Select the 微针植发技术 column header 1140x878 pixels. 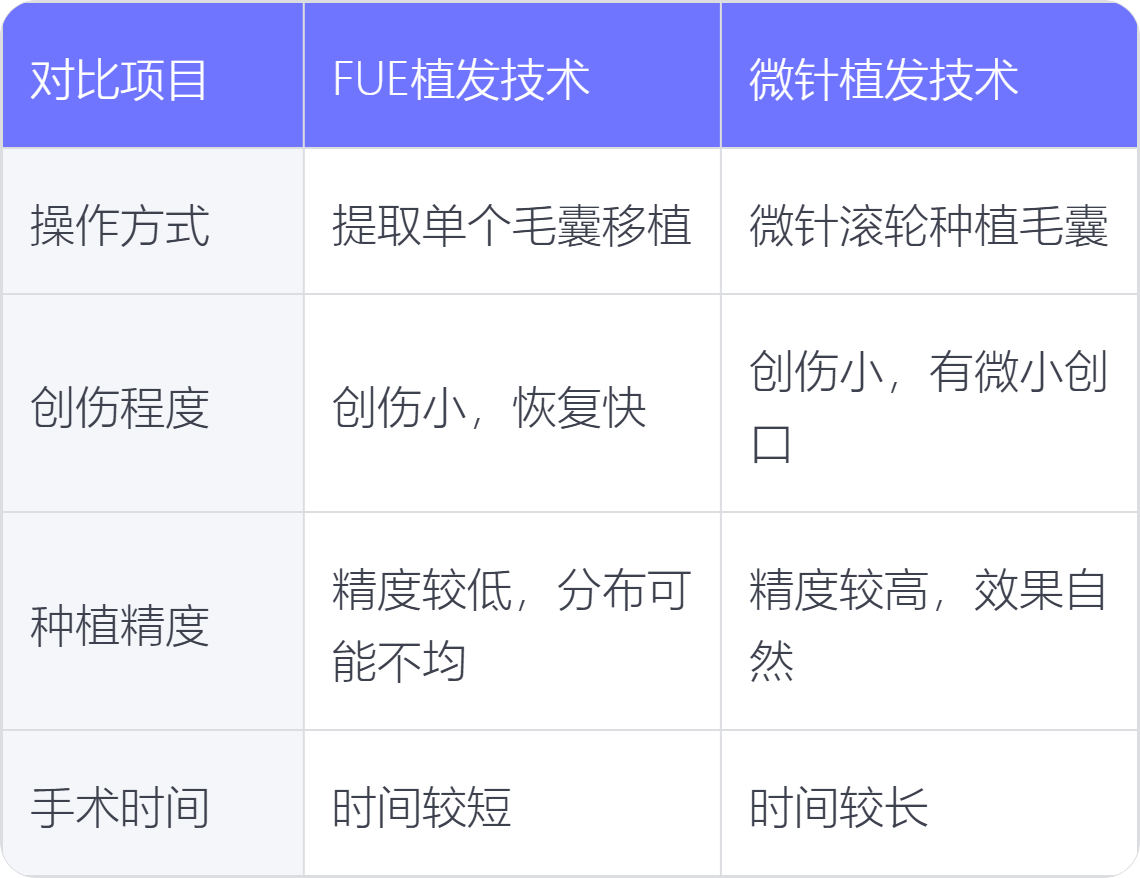click(929, 76)
